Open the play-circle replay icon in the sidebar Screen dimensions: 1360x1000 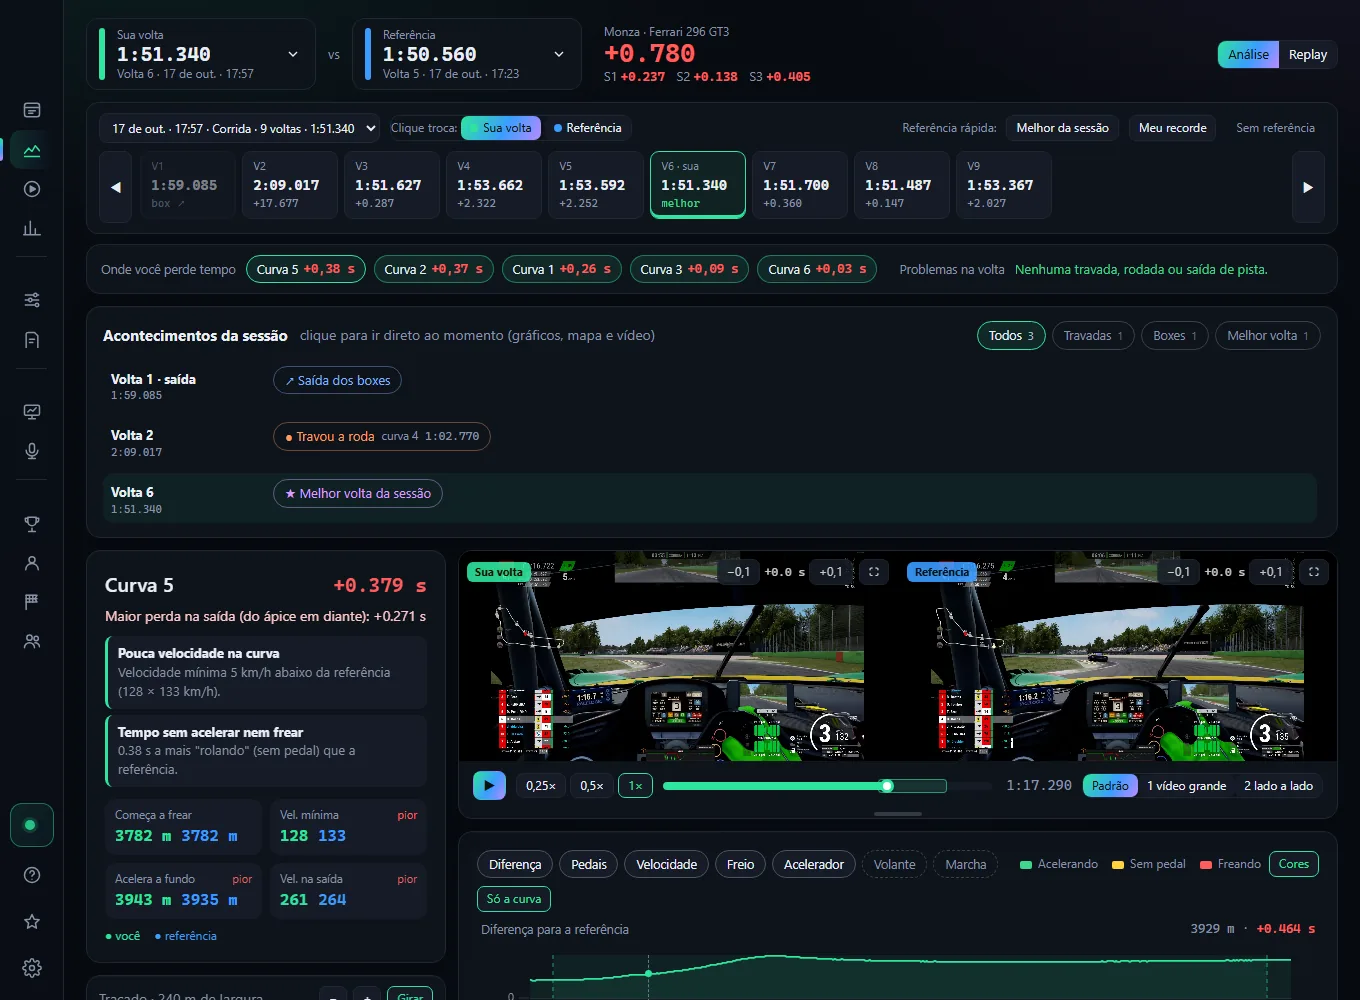click(x=32, y=189)
